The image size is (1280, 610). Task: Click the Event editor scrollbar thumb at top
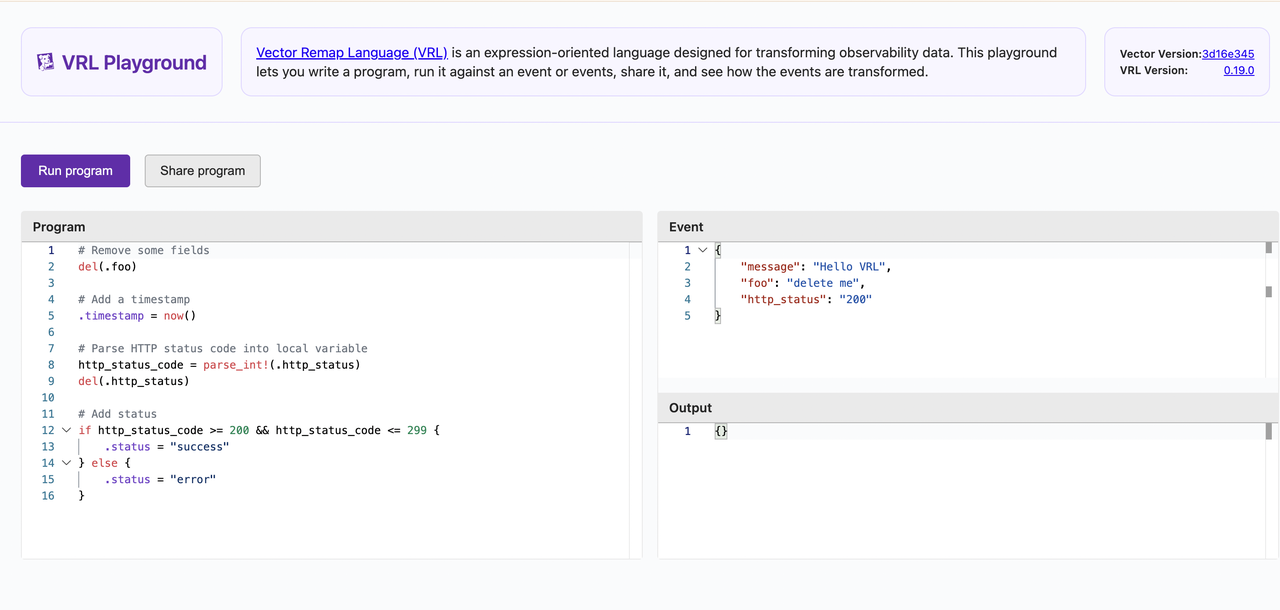coord(1269,248)
